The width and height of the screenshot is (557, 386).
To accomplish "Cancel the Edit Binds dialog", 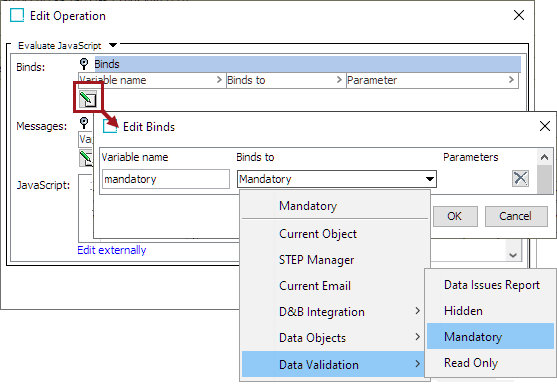I will [x=516, y=216].
